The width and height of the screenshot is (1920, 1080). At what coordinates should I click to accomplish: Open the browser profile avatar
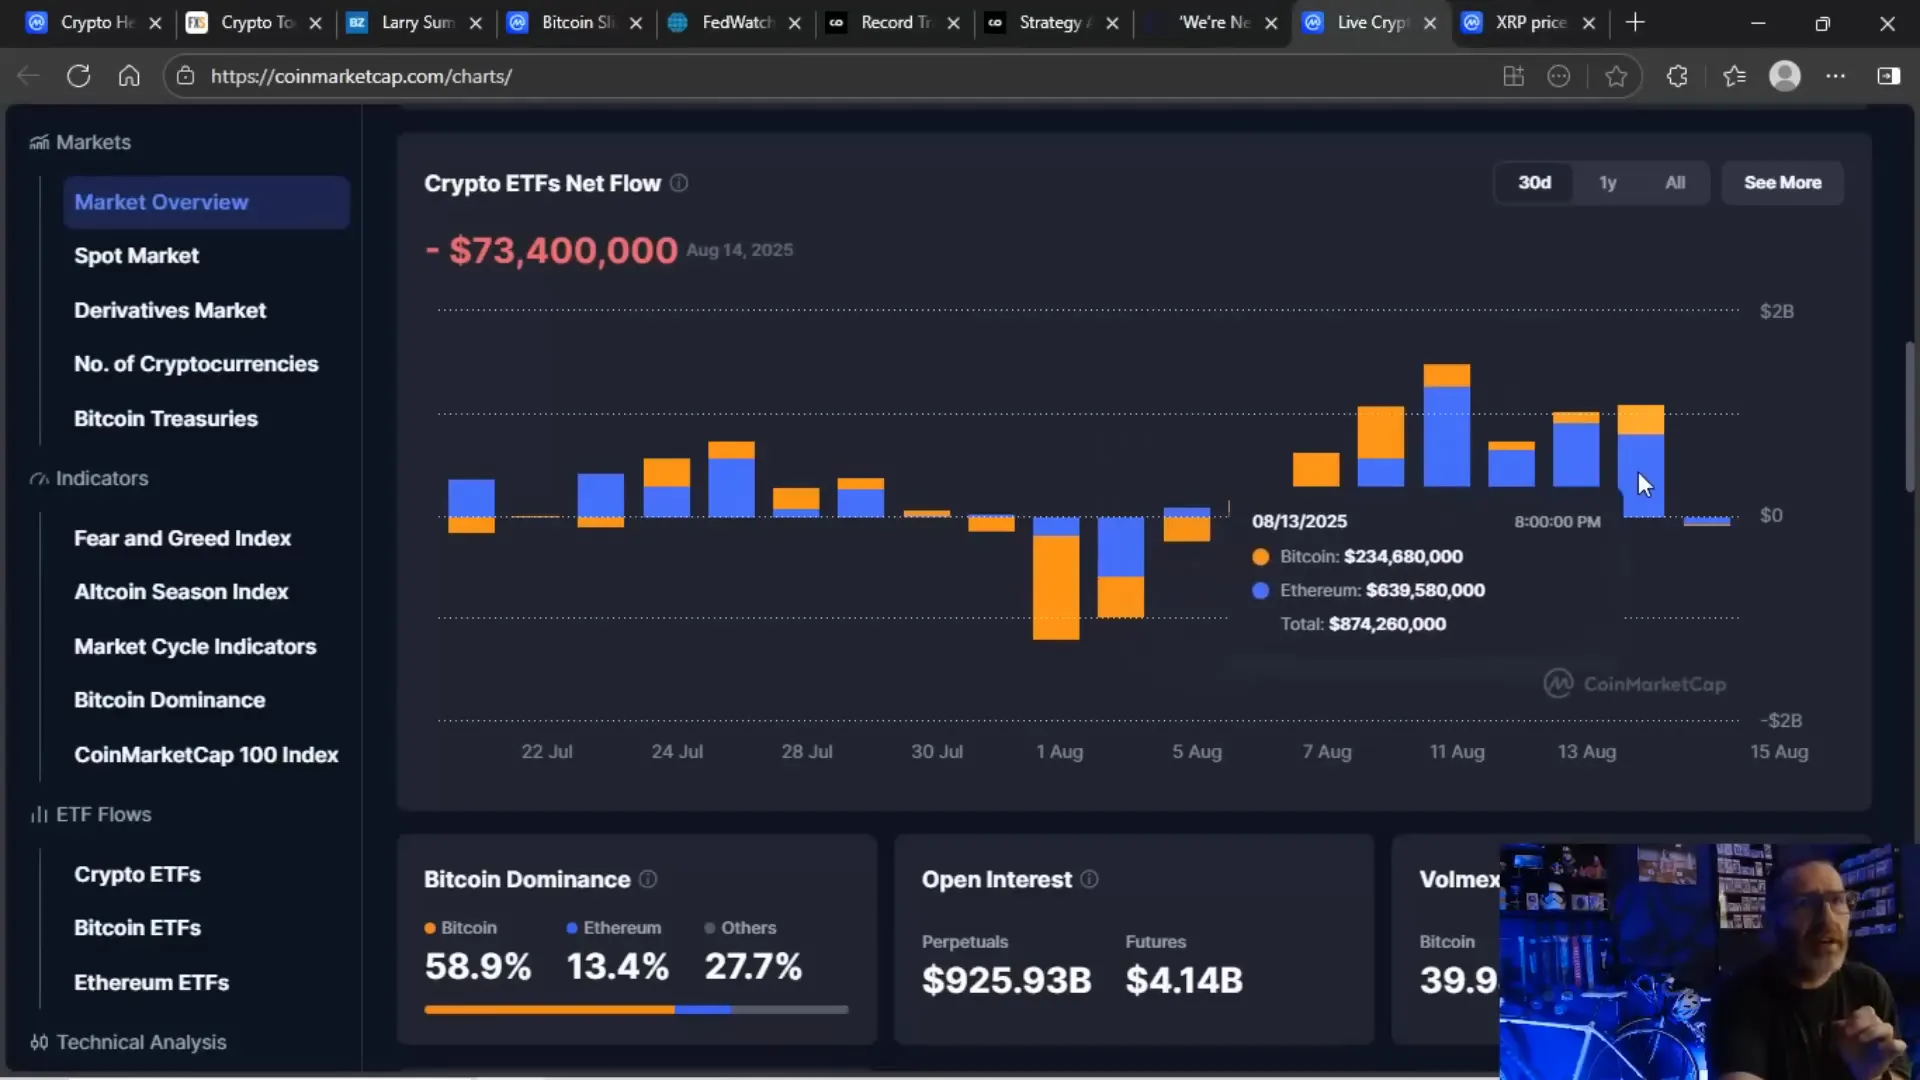point(1785,76)
